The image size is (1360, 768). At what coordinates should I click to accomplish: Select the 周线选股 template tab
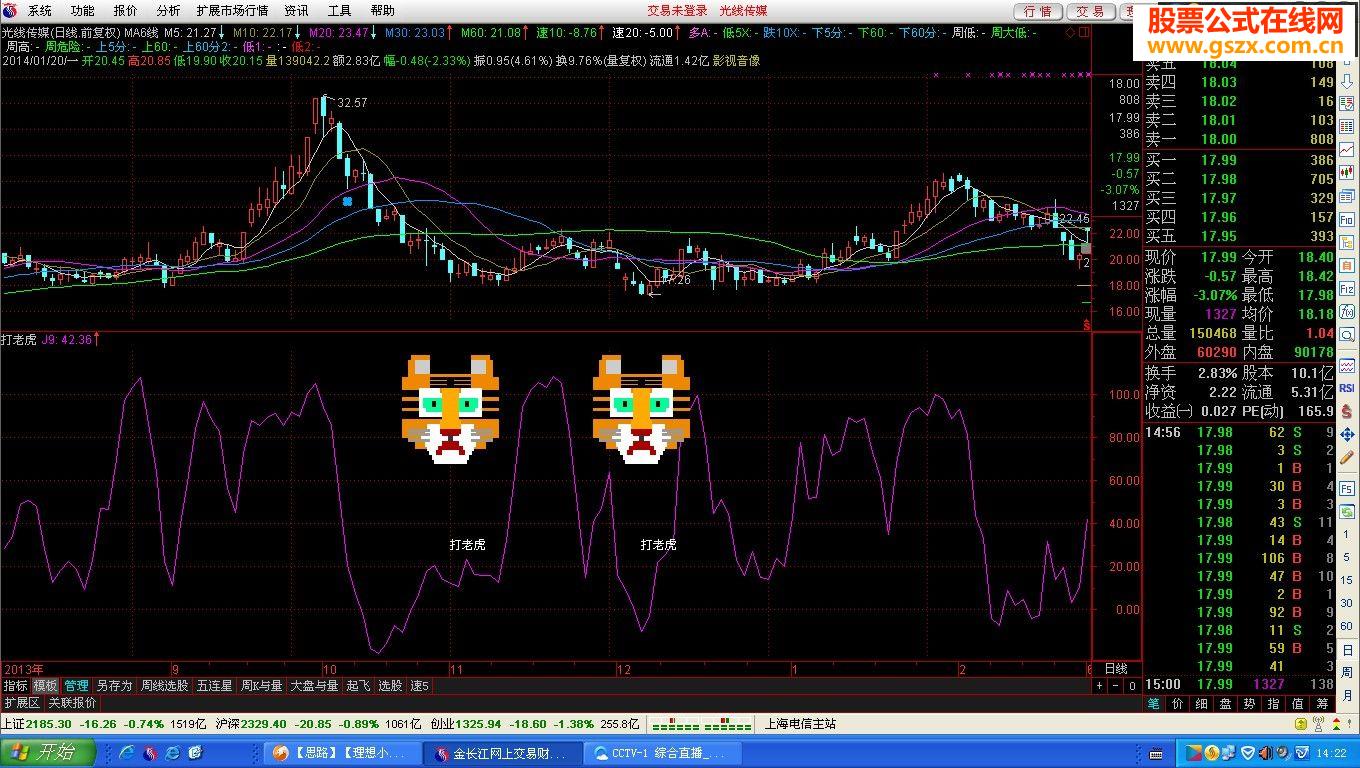pos(165,686)
